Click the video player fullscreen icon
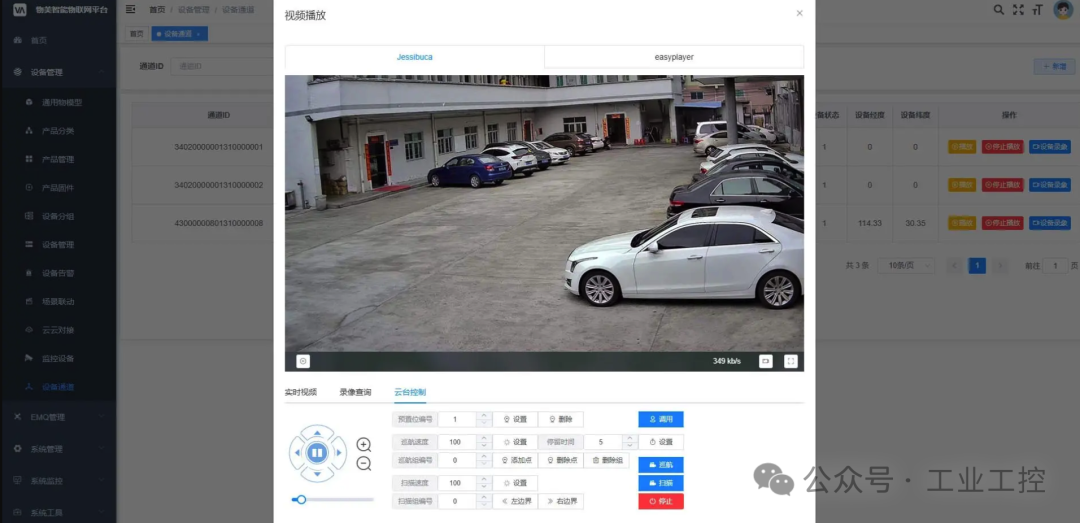This screenshot has height=523, width=1080. 791,361
